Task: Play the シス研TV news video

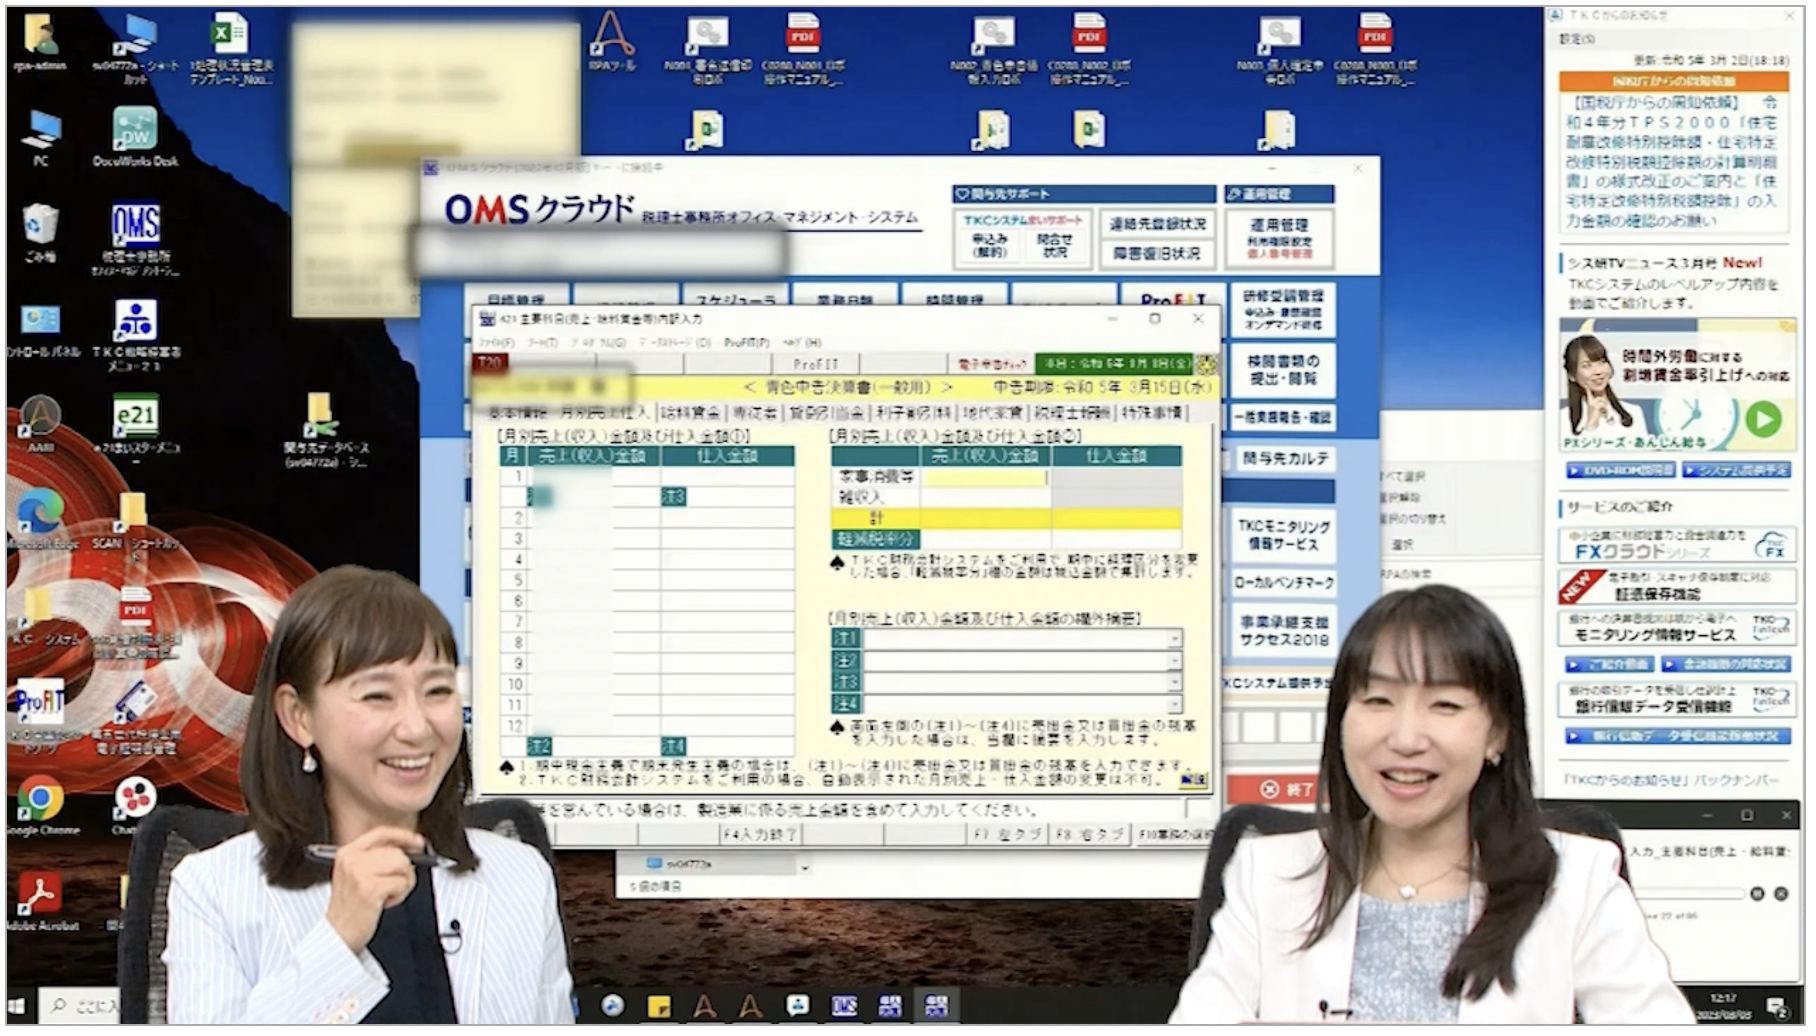Action: click(1763, 418)
